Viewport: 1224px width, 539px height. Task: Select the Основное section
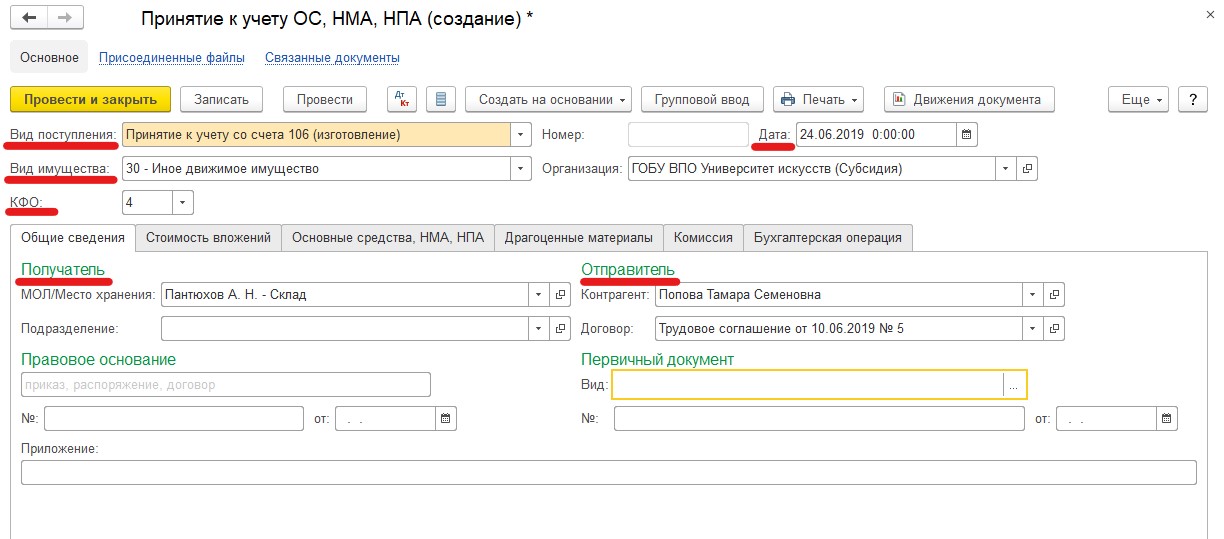[49, 57]
